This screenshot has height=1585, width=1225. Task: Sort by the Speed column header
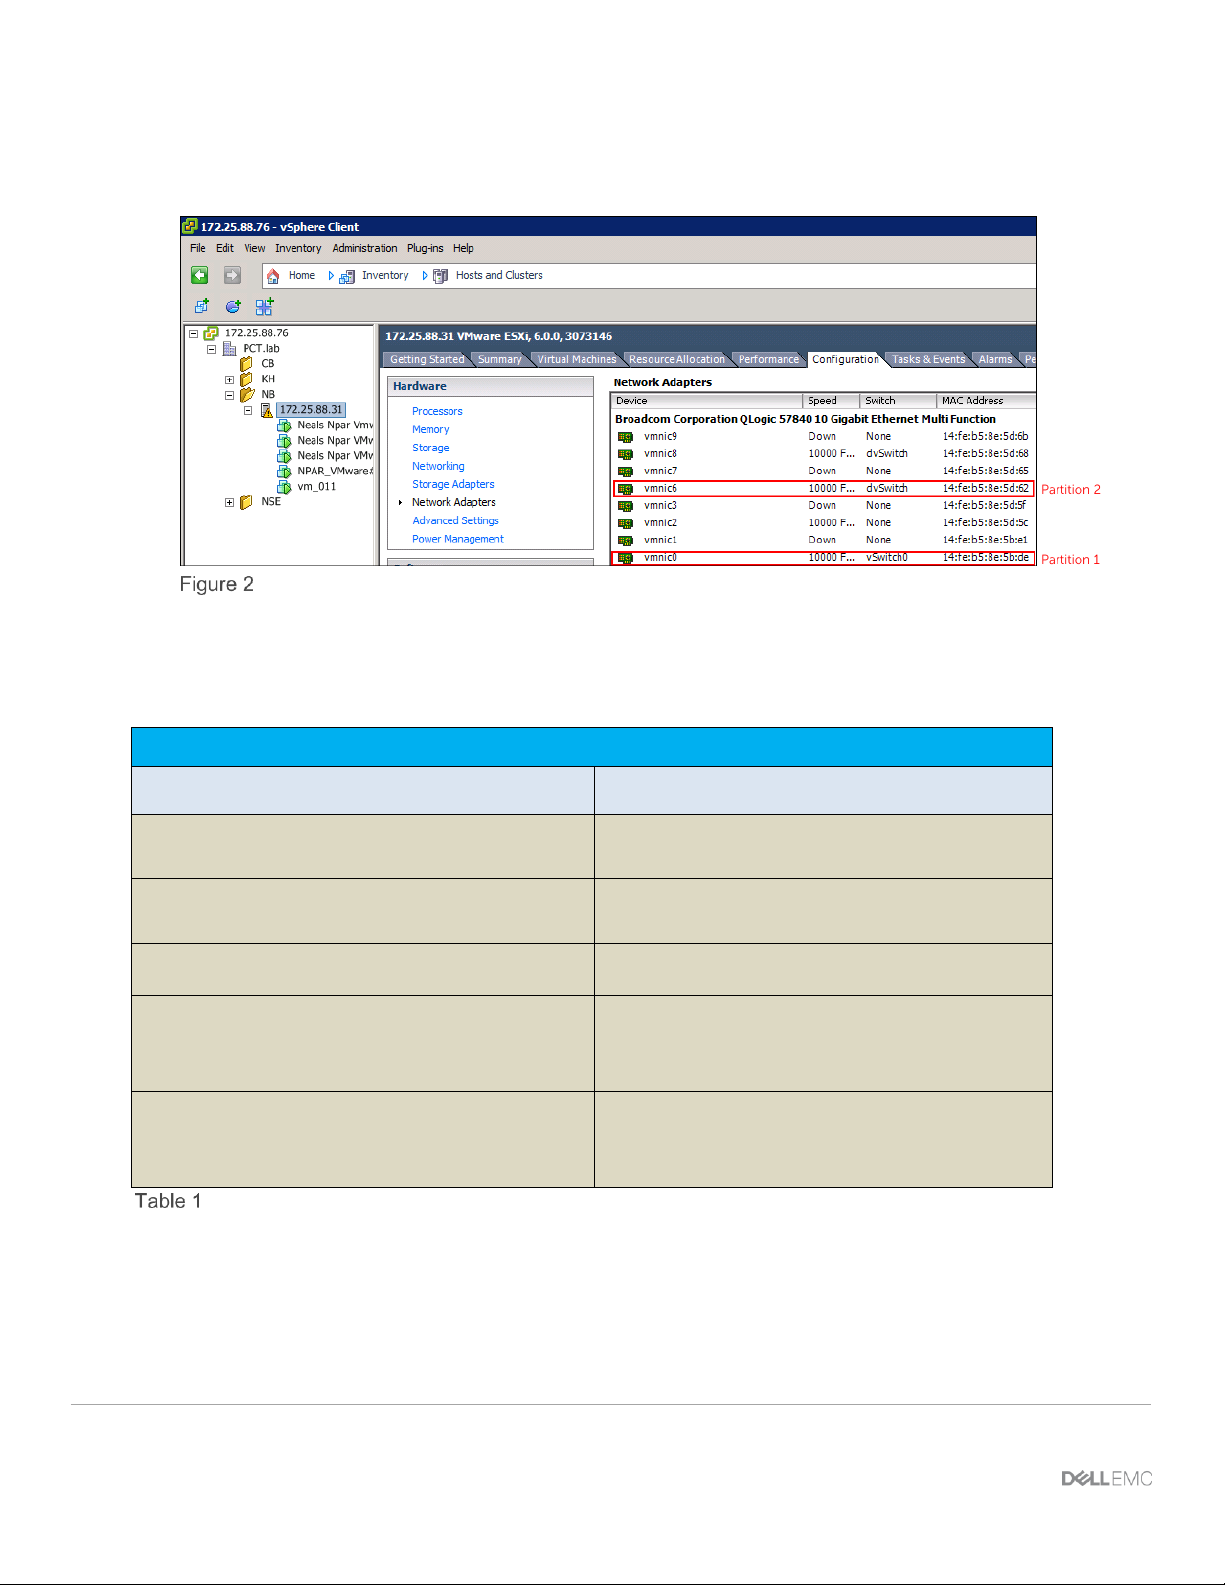point(831,400)
